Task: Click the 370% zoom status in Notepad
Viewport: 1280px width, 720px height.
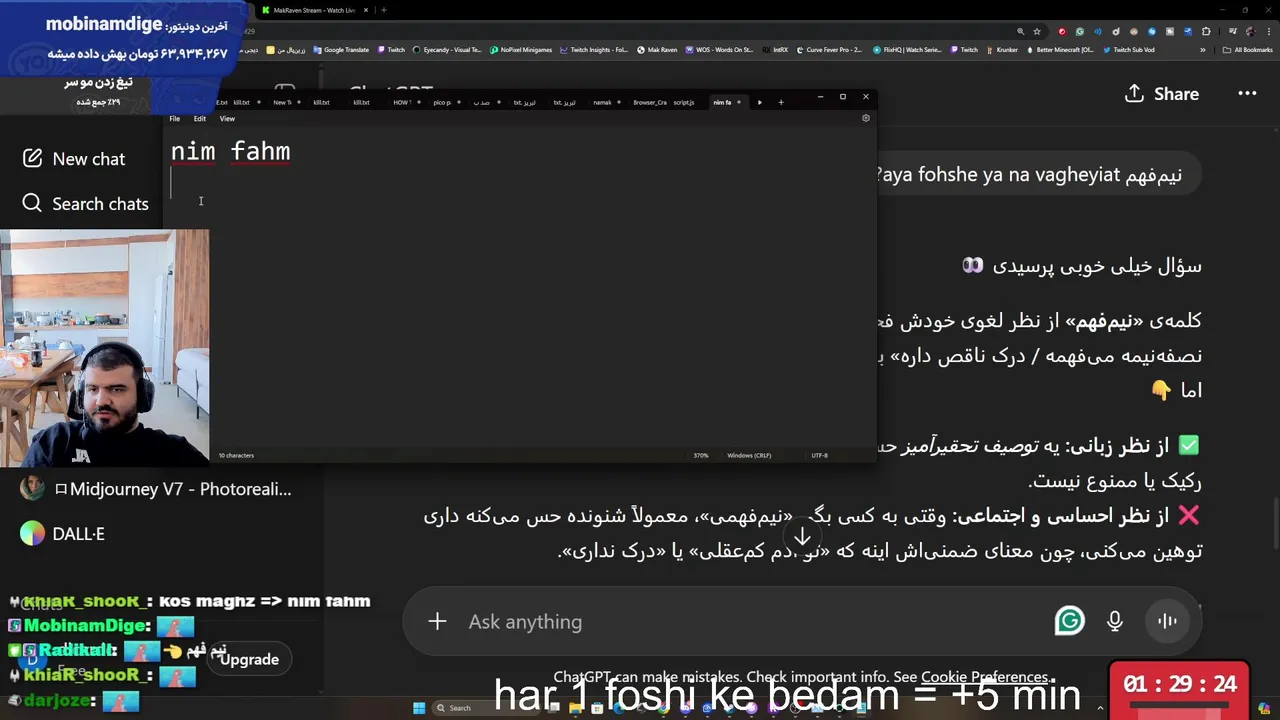Action: (701, 455)
